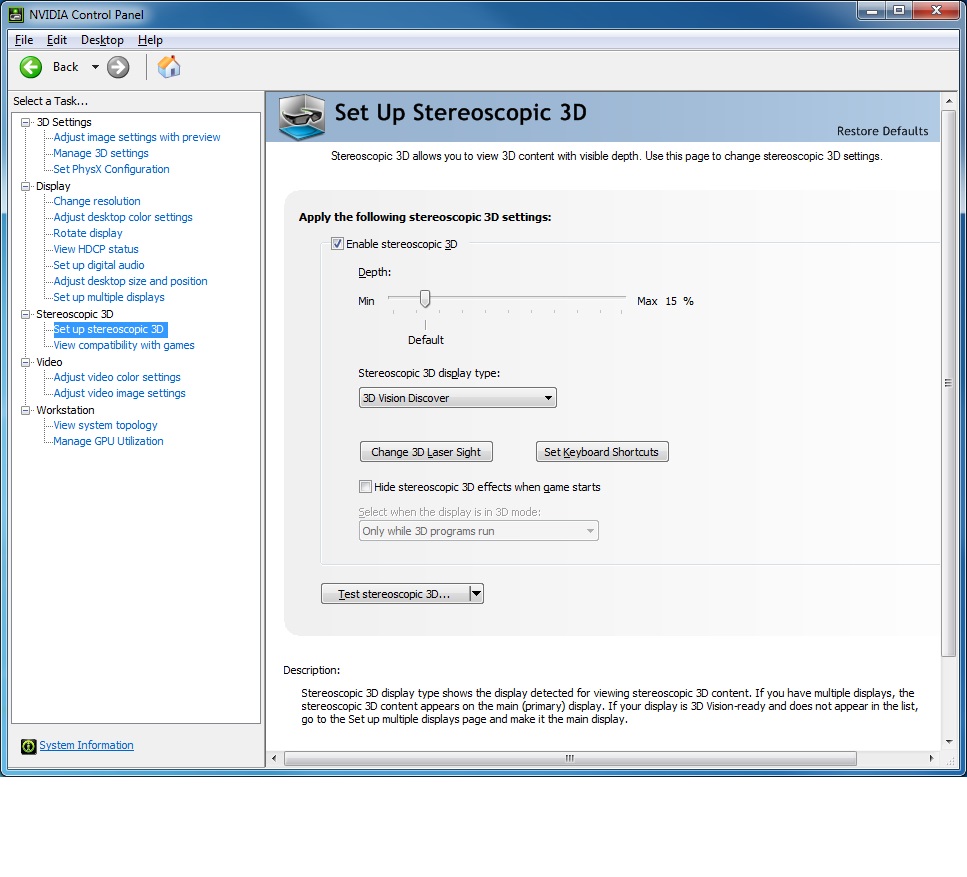Collapse the Stereoscopic 3D tree node
The image size is (967, 877).
tap(25, 314)
